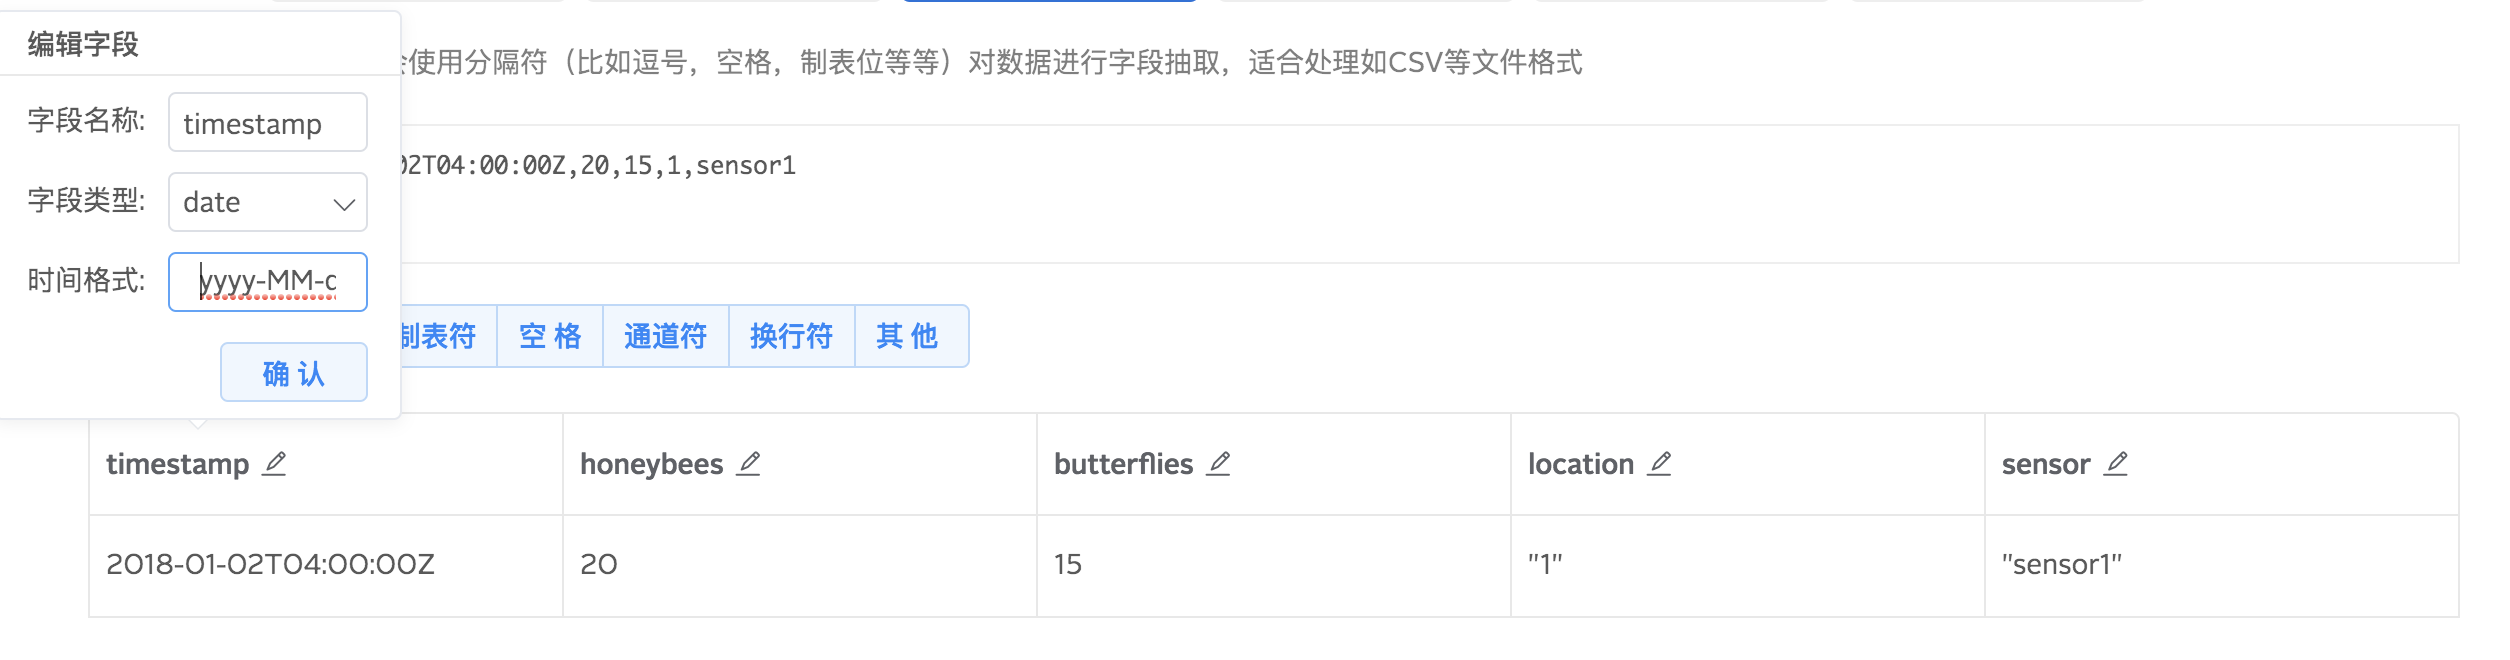Click edit pencil next to sensor column
This screenshot has height=660, width=2510.
(2116, 464)
